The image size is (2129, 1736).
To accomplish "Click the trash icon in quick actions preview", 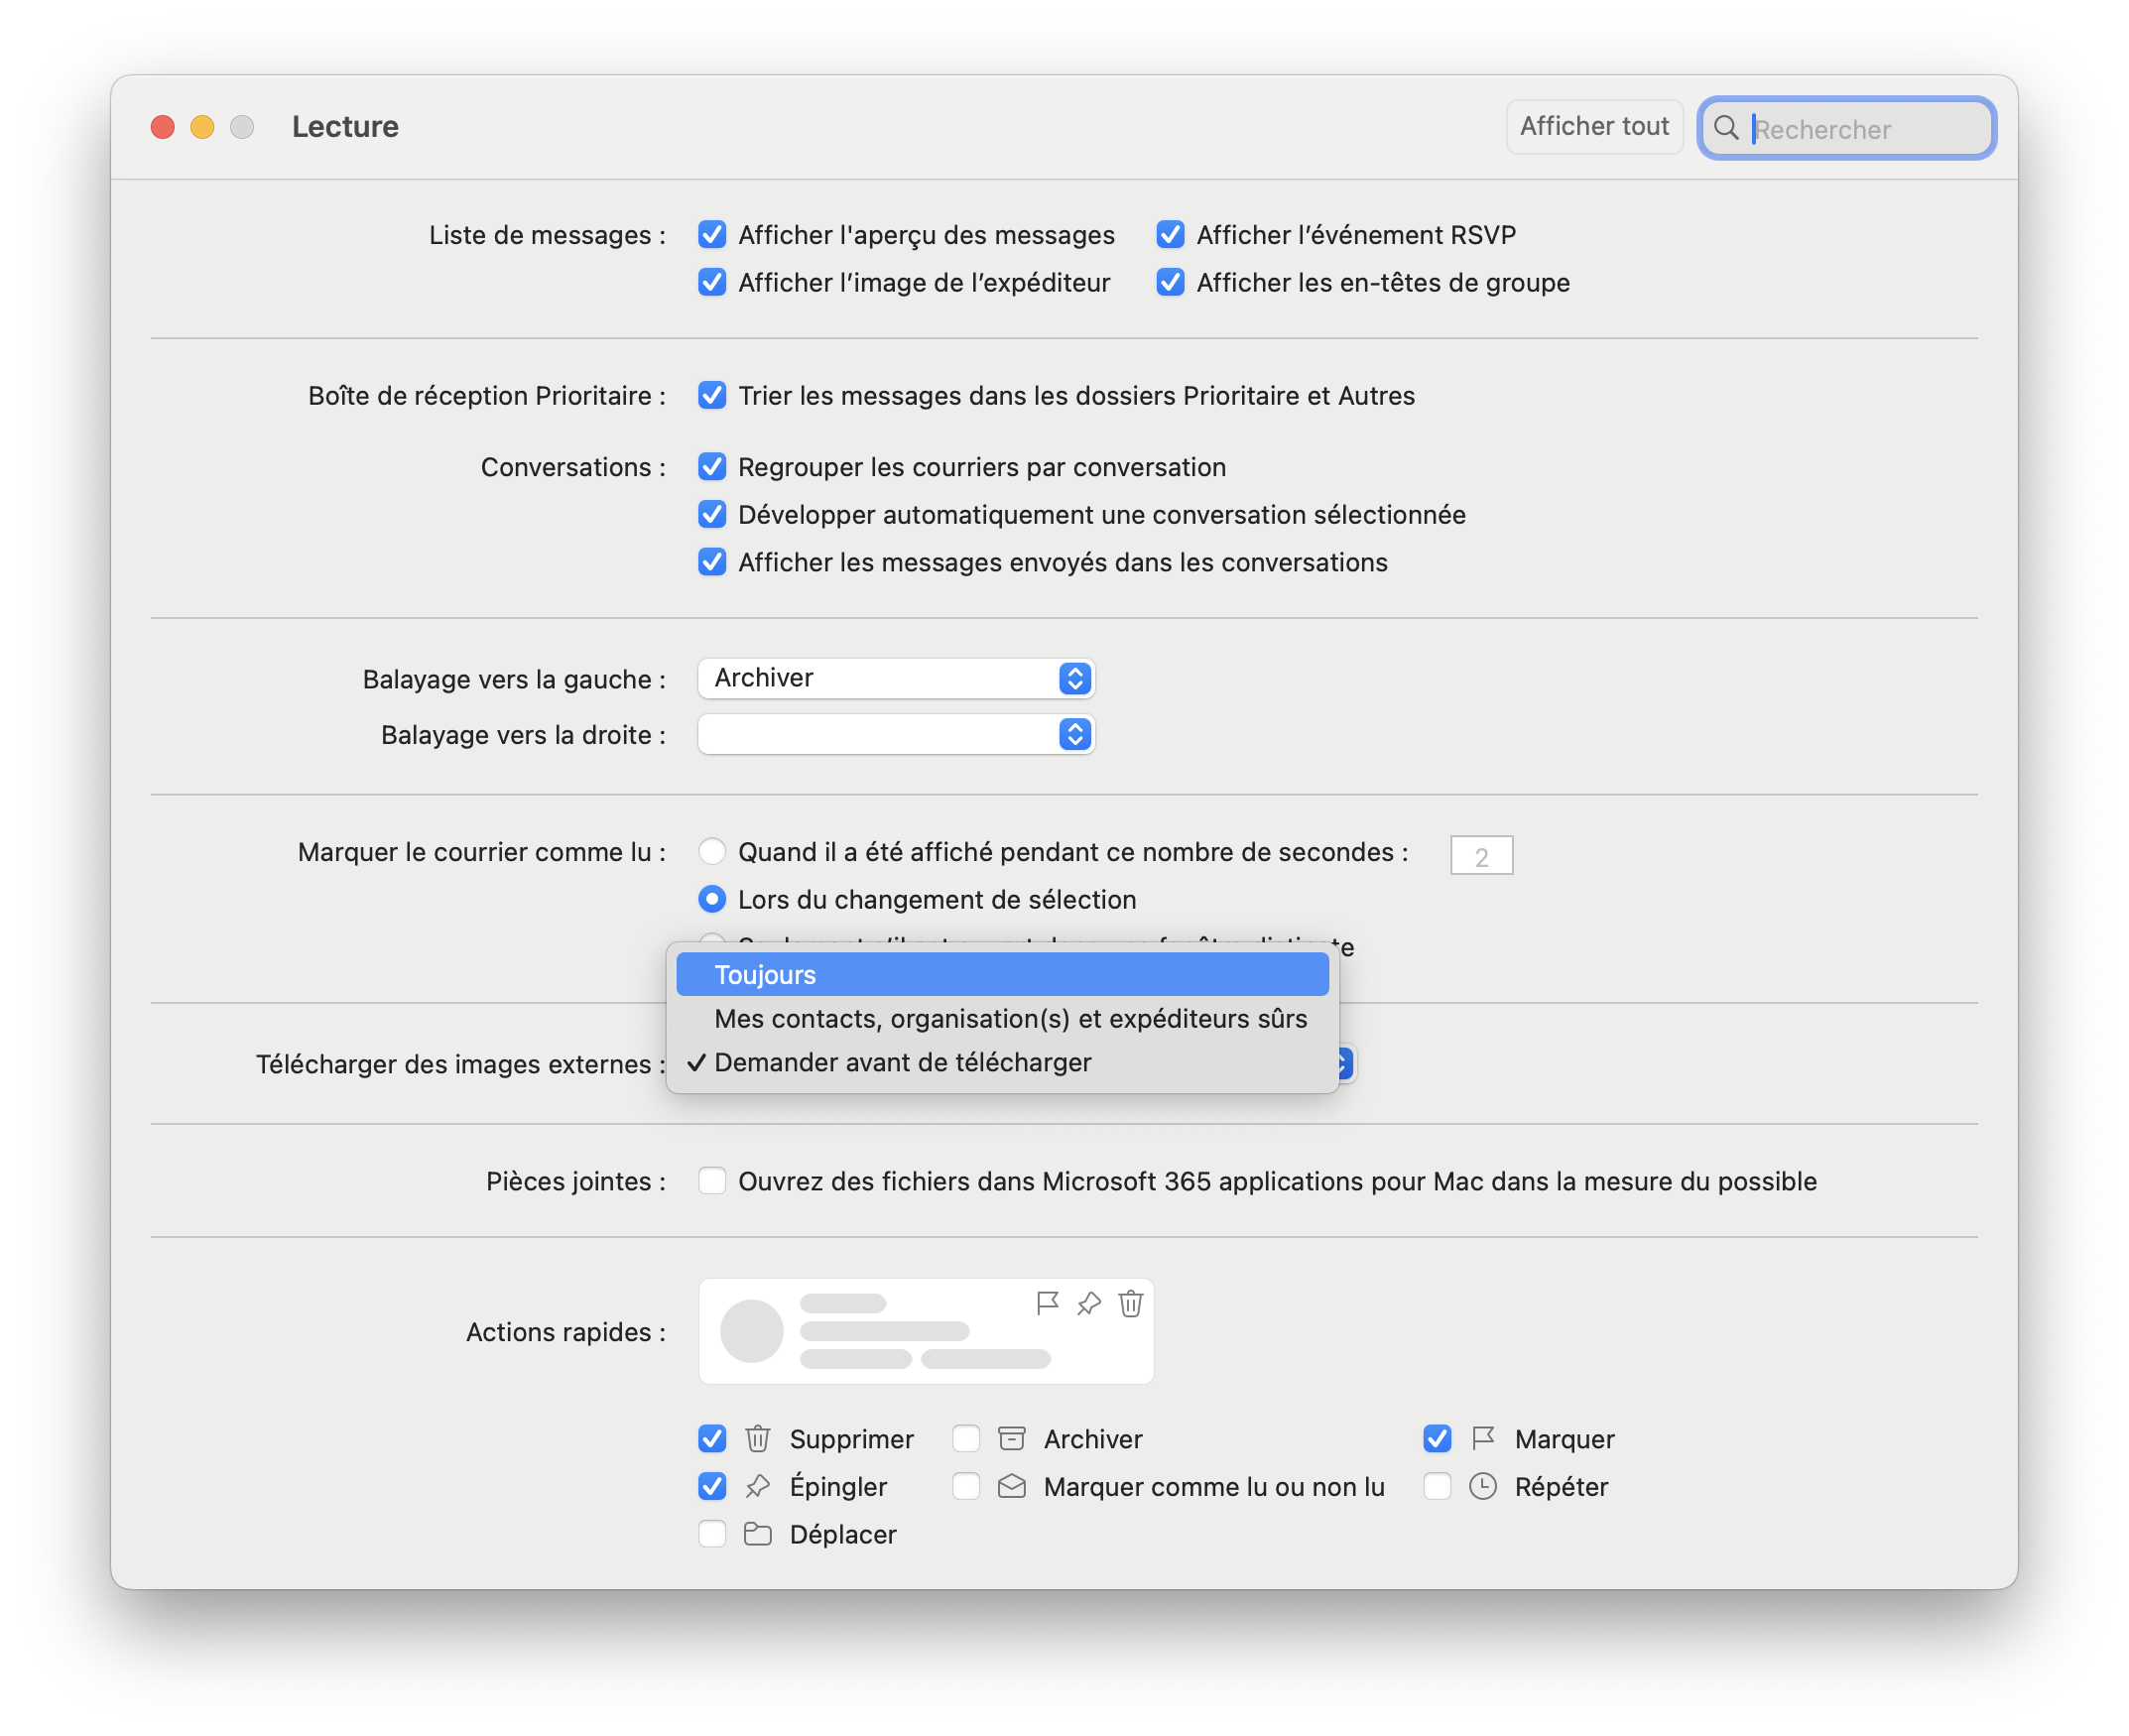I will [x=1131, y=1303].
